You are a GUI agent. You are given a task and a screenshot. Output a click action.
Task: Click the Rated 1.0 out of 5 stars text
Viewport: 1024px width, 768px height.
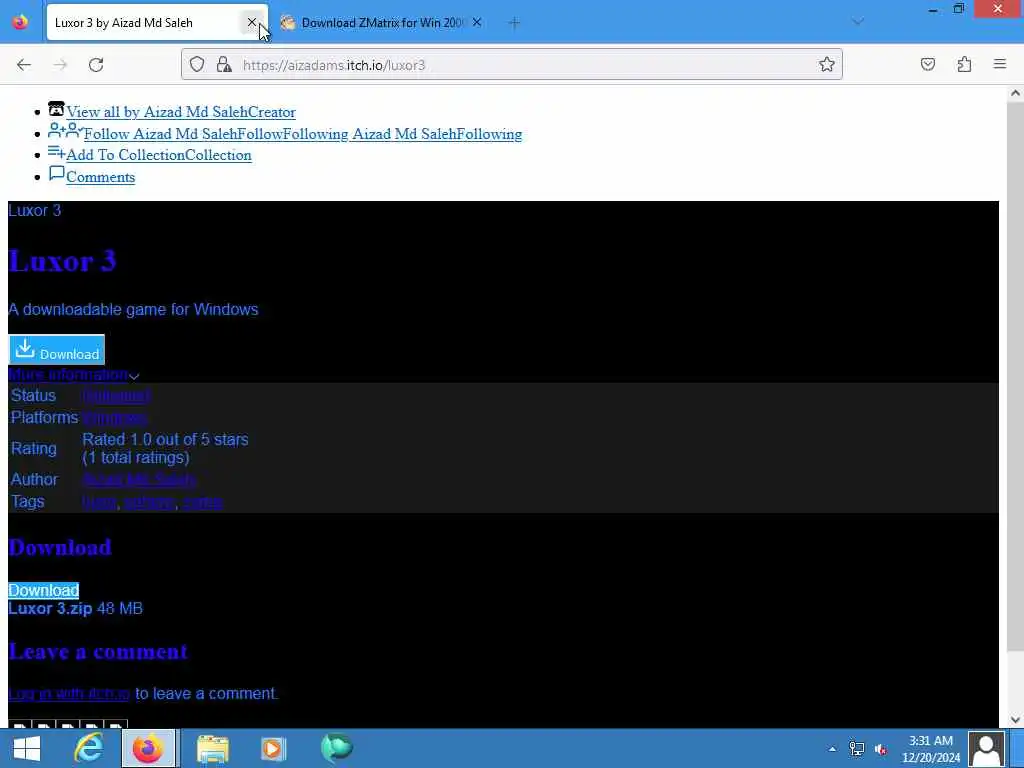(x=165, y=440)
